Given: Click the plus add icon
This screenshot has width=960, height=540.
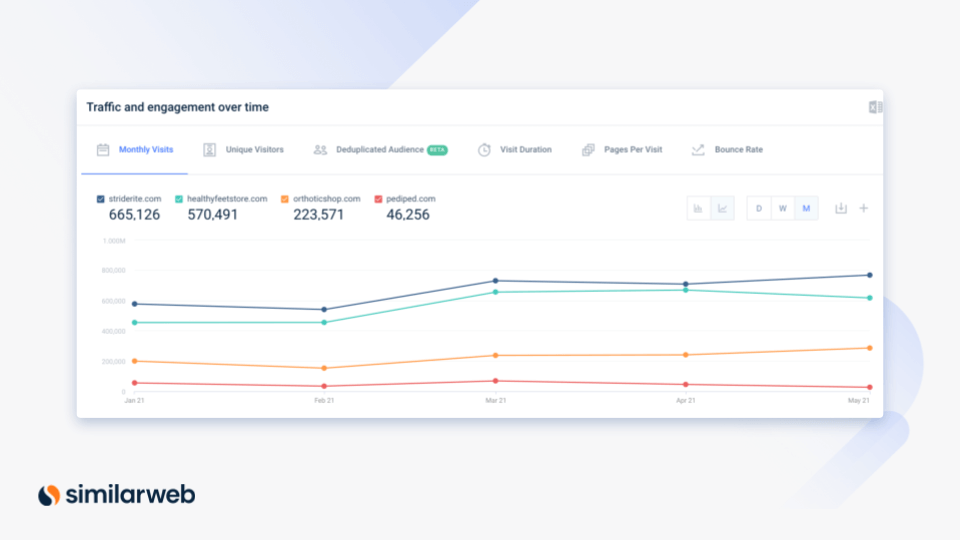Looking at the screenshot, I should click(864, 209).
